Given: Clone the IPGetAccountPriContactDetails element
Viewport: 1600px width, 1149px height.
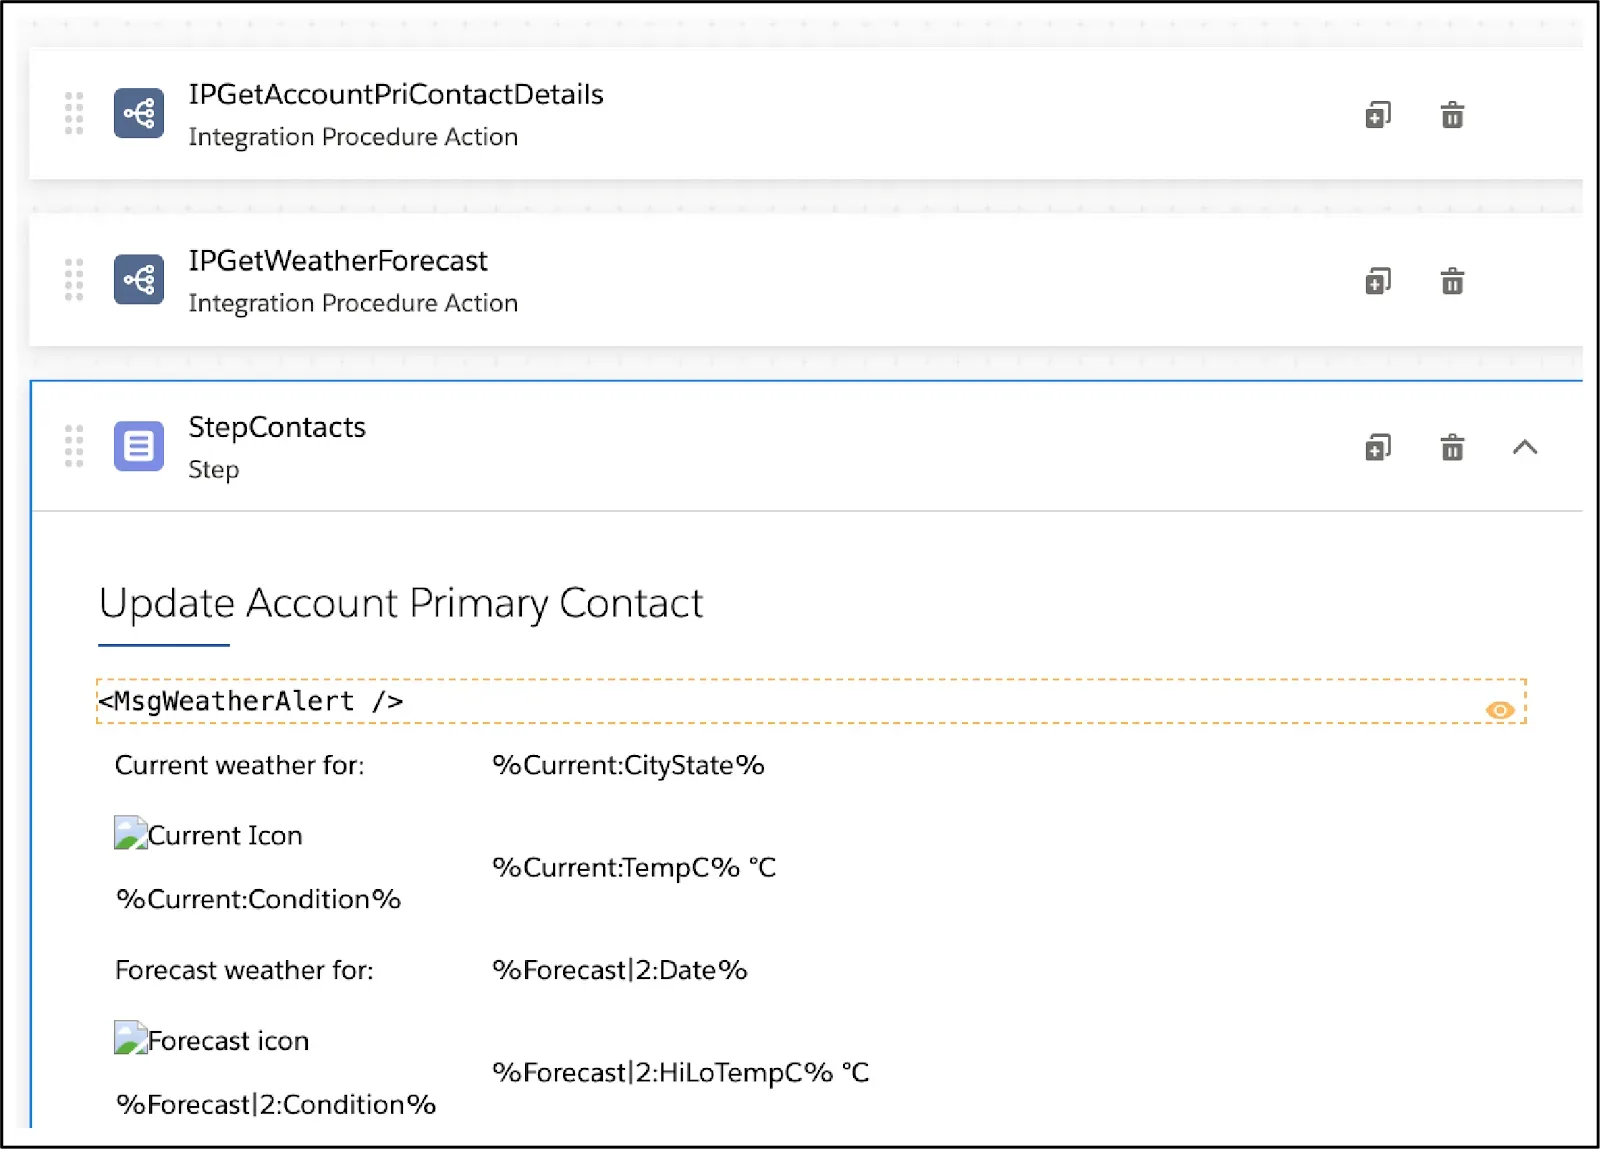Looking at the screenshot, I should click(1378, 115).
